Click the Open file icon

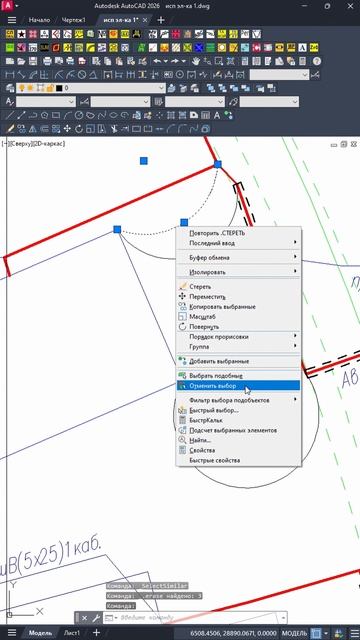point(22,61)
